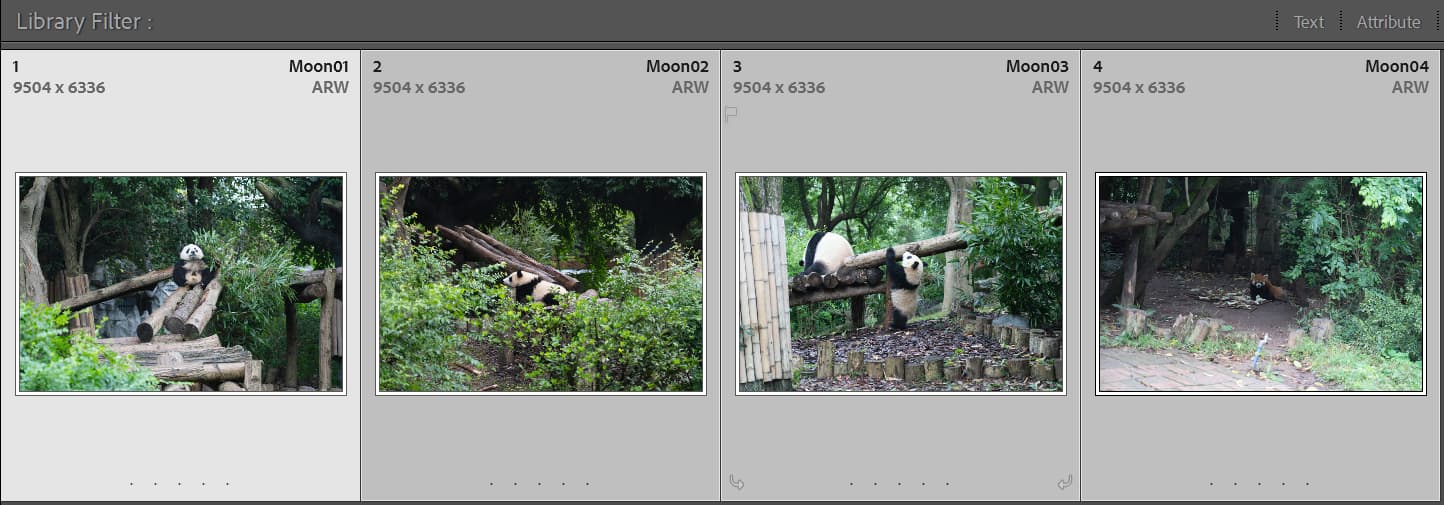This screenshot has width=1444, height=505.
Task: Set third rating dot on Moon01
Action: click(180, 485)
